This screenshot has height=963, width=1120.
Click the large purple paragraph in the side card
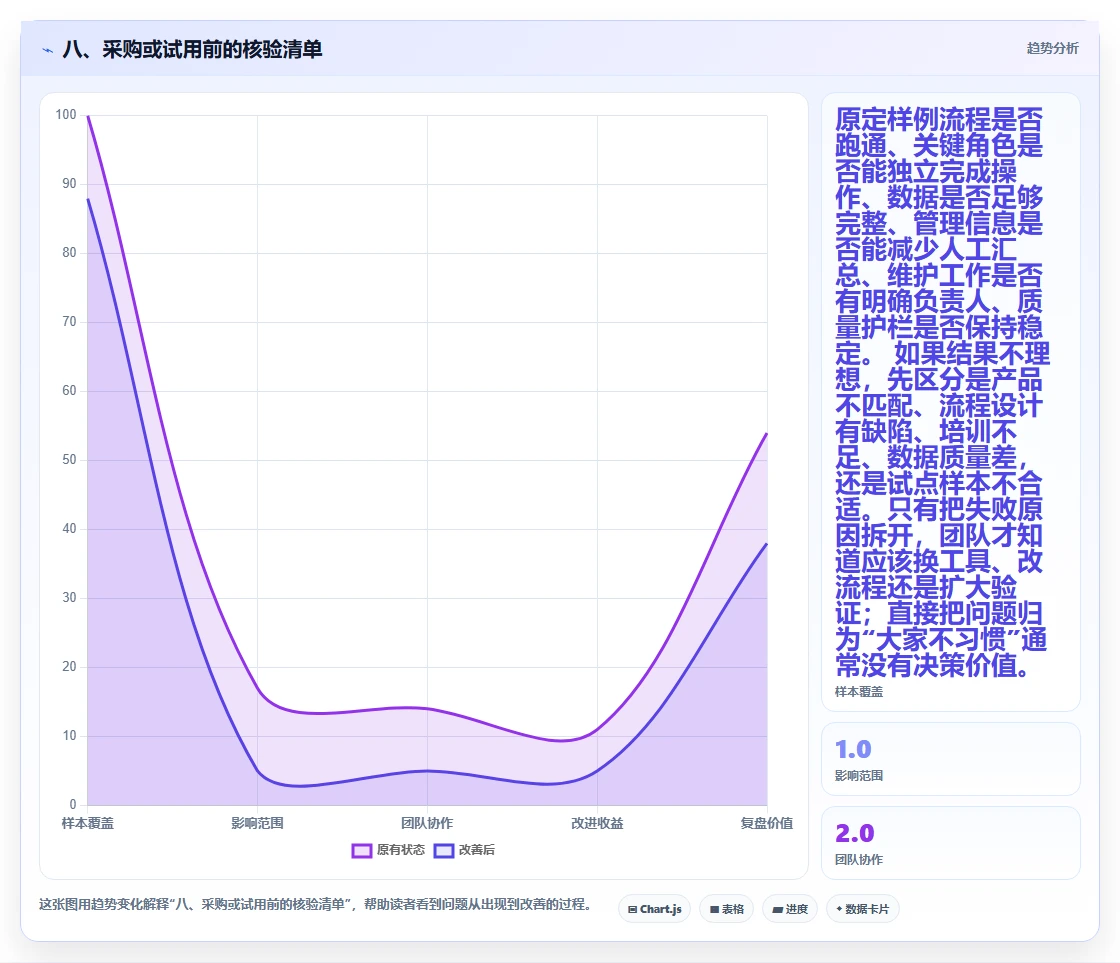[x=941, y=391]
